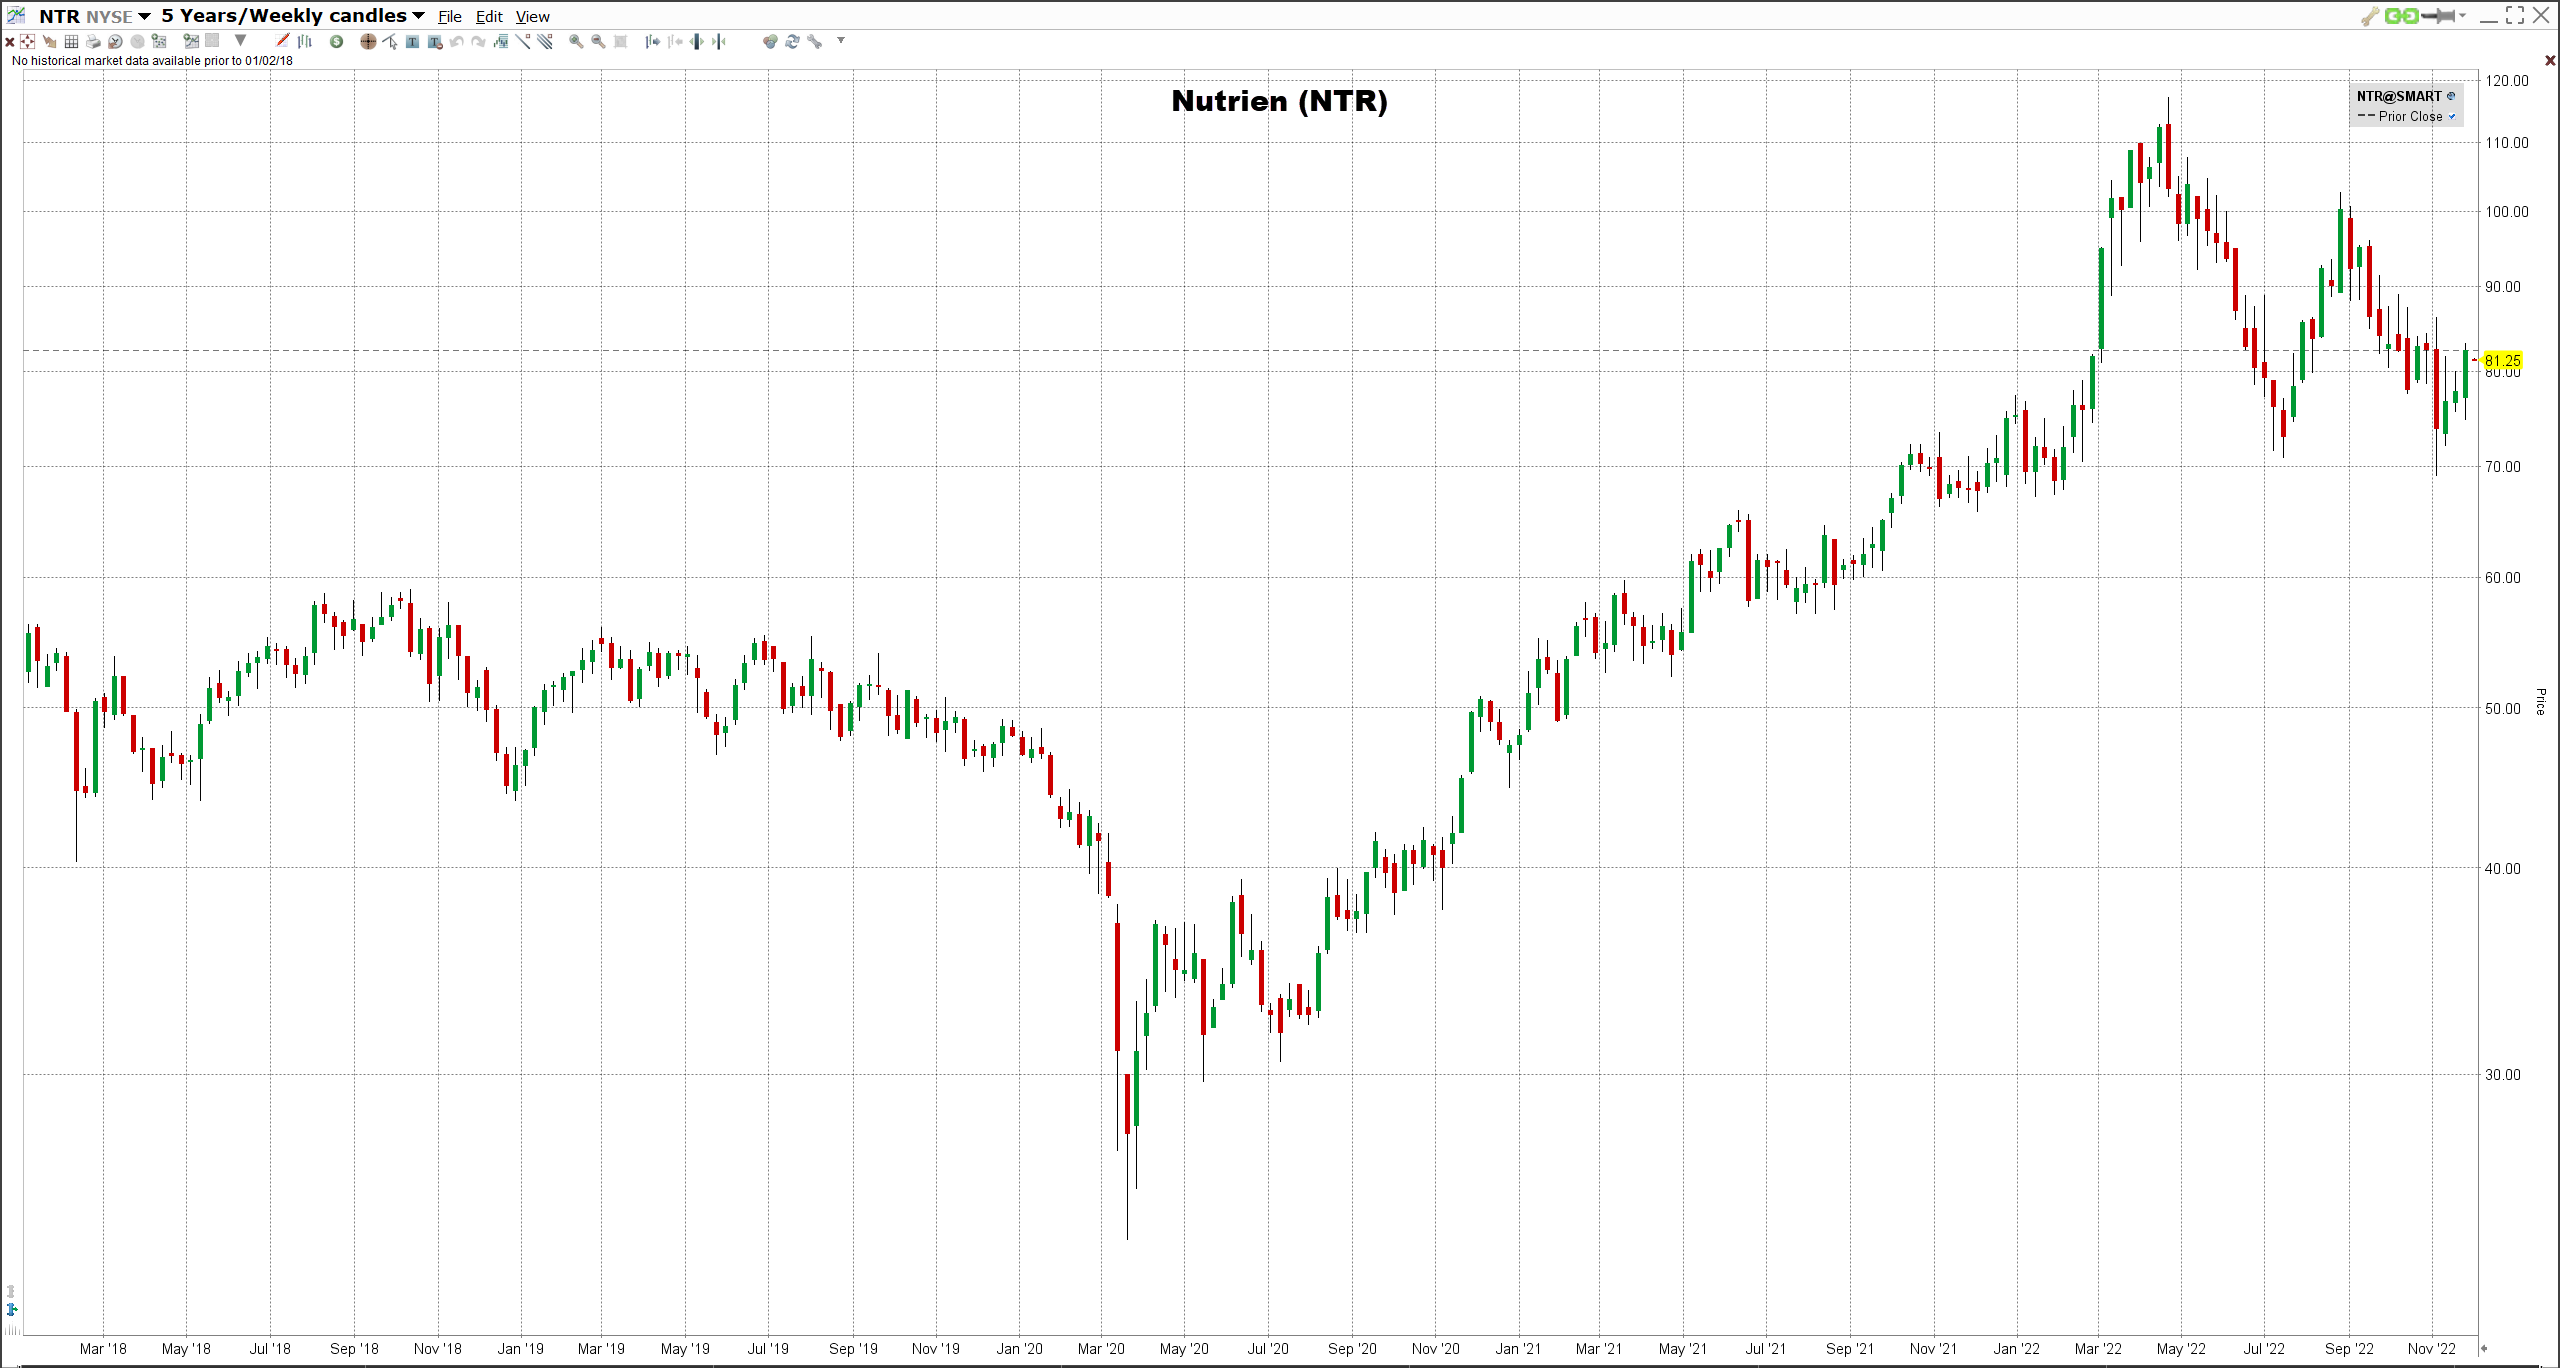The width and height of the screenshot is (2560, 1368).
Task: Click the 120.00 price axis label
Action: pos(2507,81)
